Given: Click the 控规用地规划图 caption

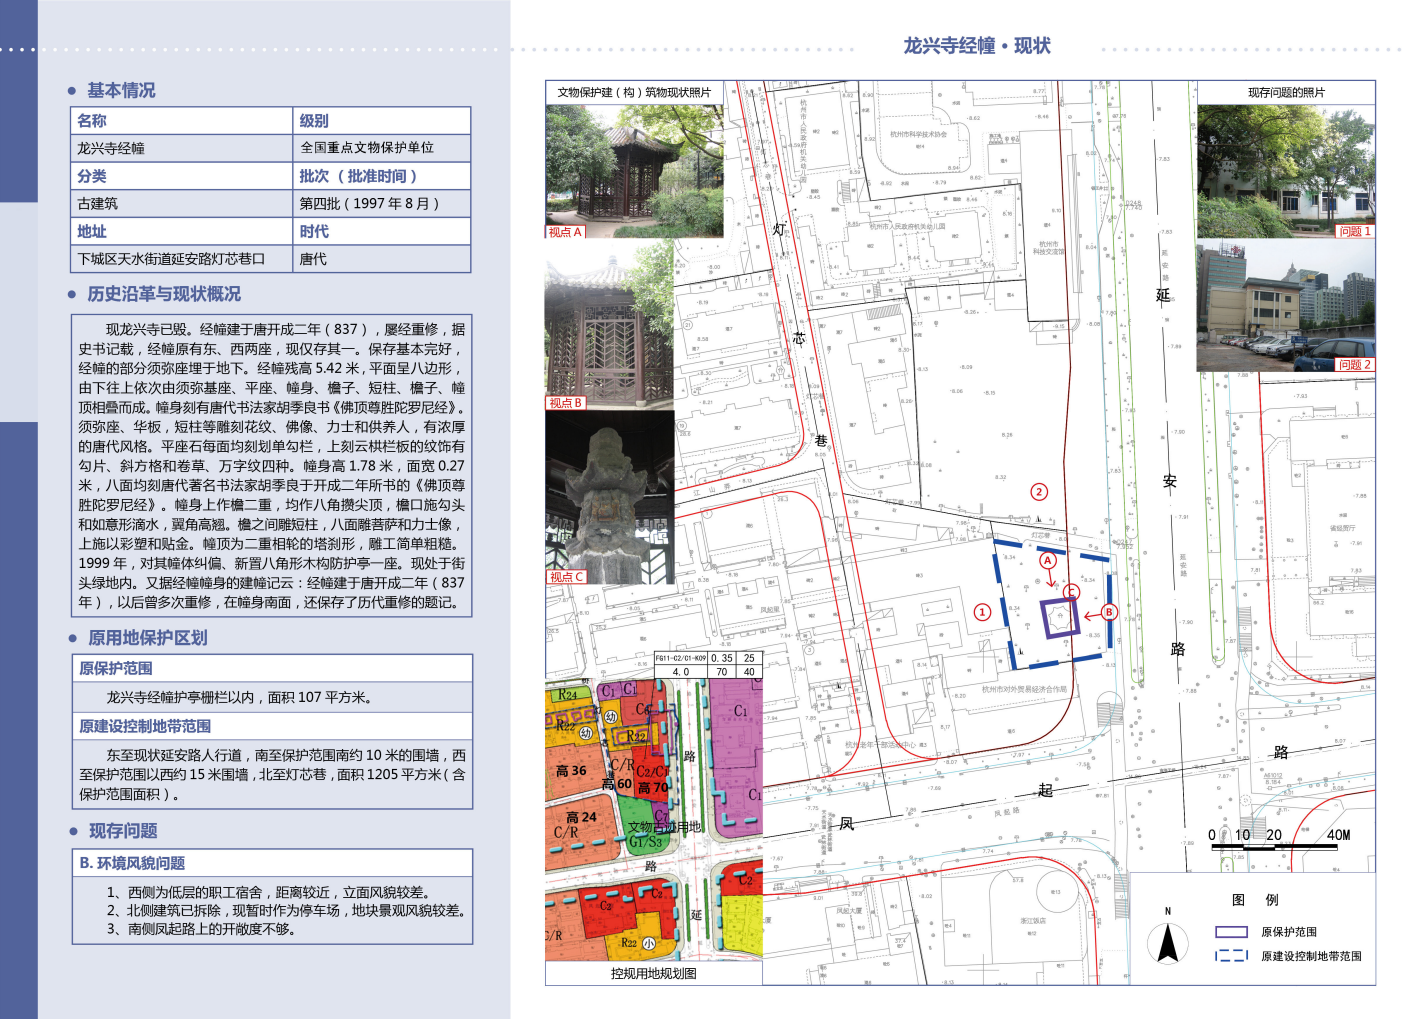Looking at the screenshot, I should pyautogui.click(x=654, y=973).
